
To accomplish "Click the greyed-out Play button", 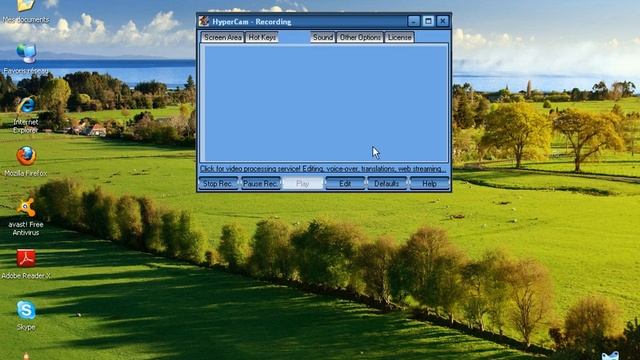I will (x=302, y=184).
